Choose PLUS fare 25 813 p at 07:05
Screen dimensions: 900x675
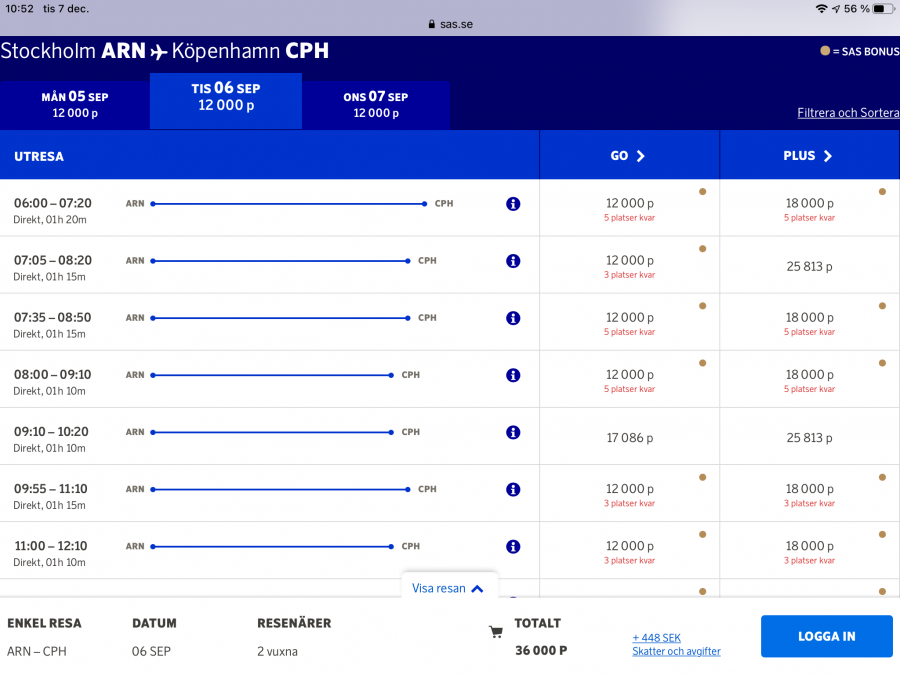point(809,267)
